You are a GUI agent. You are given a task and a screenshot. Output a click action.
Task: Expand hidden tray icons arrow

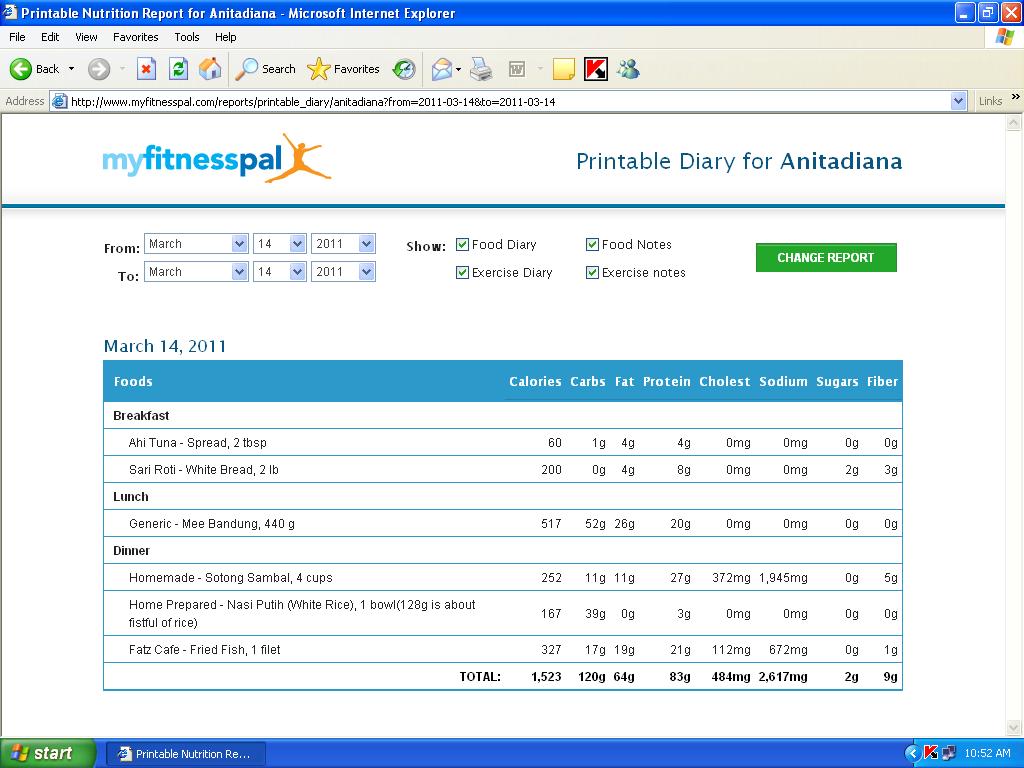tap(912, 753)
